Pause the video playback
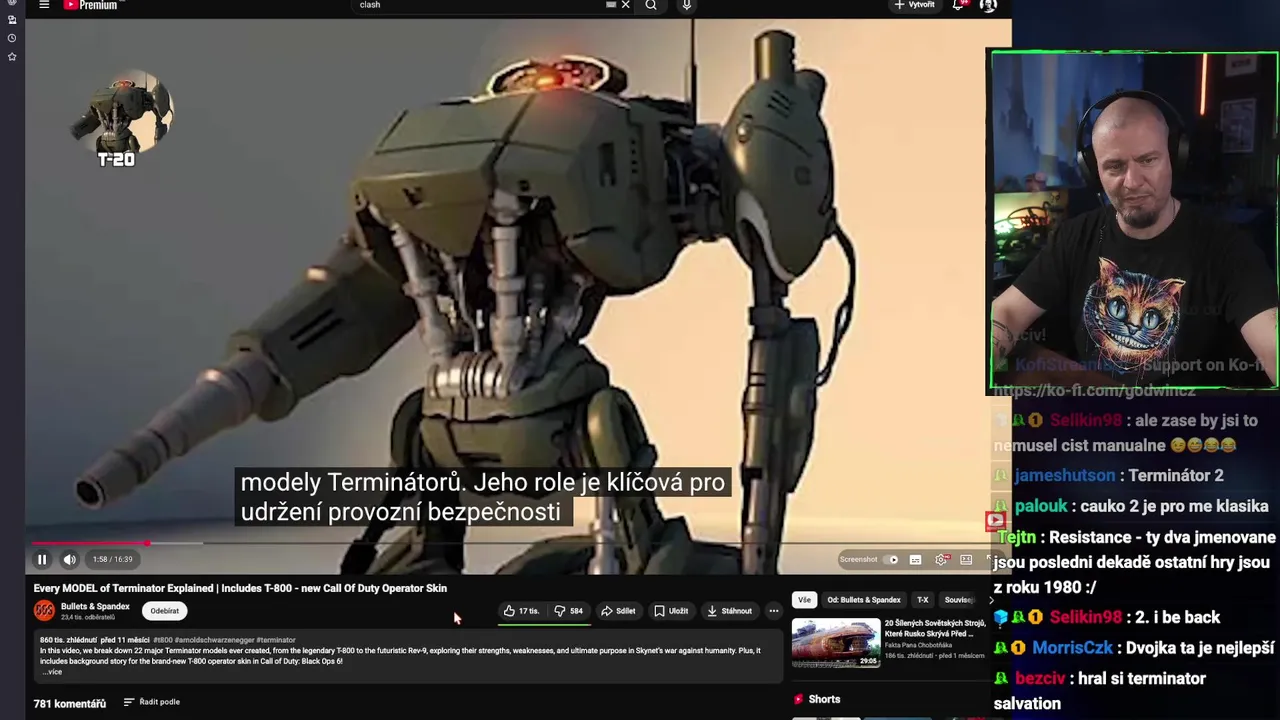The image size is (1280, 720). point(42,560)
